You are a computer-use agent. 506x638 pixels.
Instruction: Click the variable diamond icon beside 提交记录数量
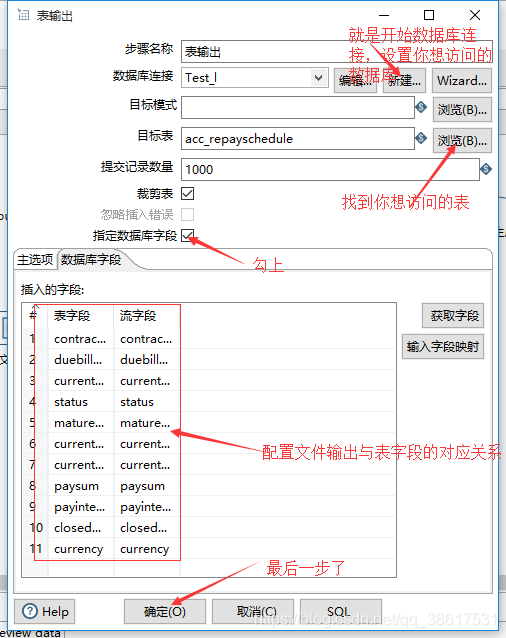[486, 169]
